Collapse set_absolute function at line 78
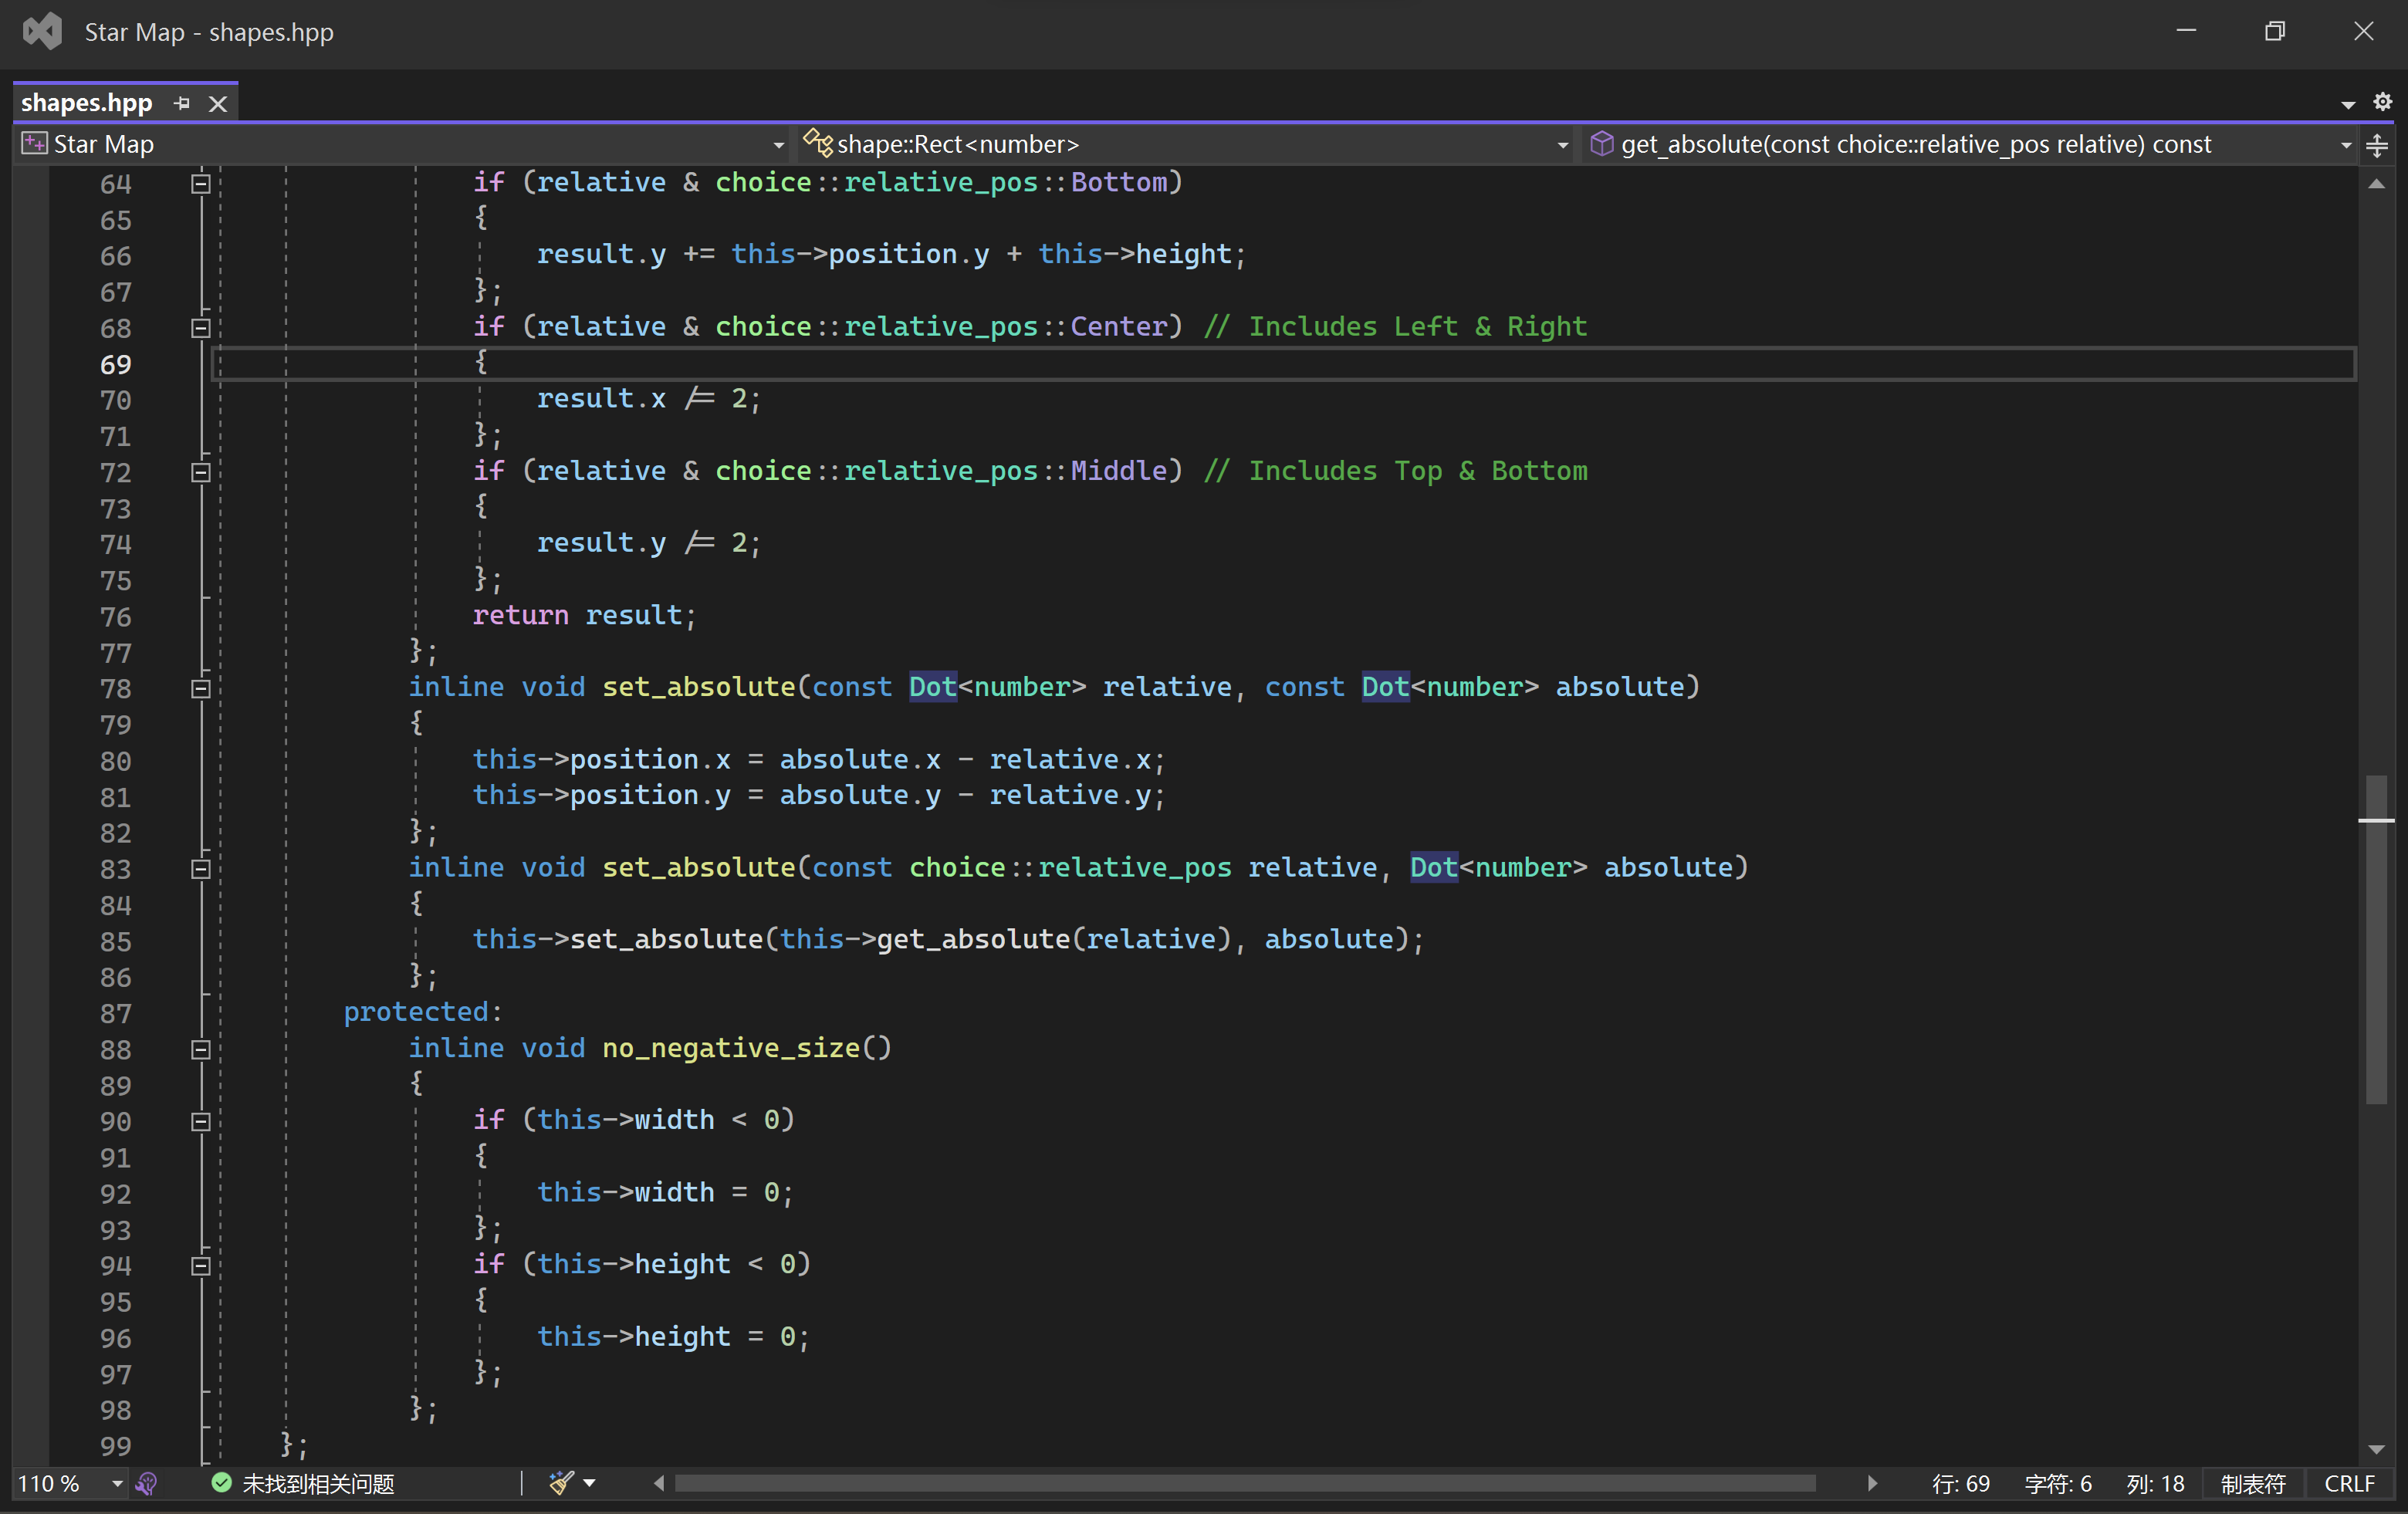 [200, 688]
